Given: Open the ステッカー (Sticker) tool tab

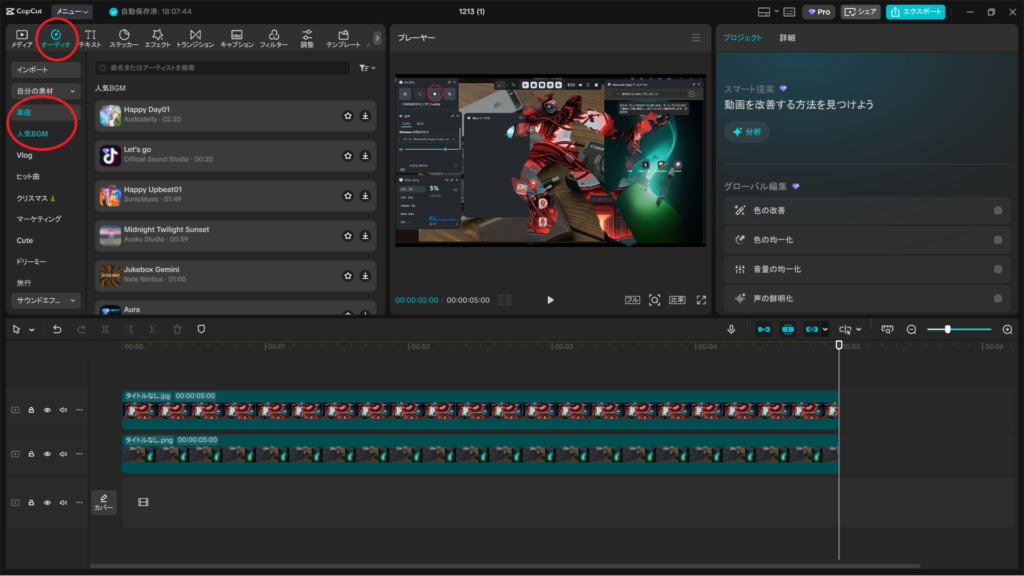Looking at the screenshot, I should tap(124, 39).
